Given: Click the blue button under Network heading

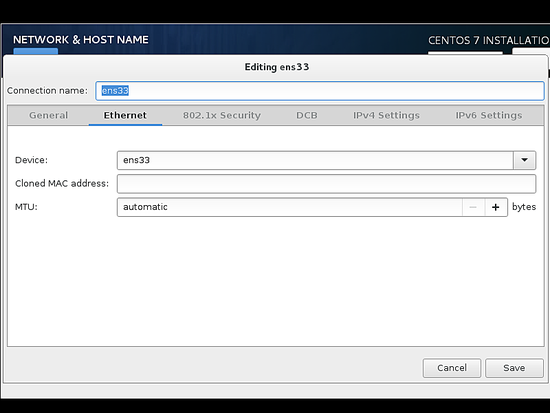Looking at the screenshot, I should [36, 52].
